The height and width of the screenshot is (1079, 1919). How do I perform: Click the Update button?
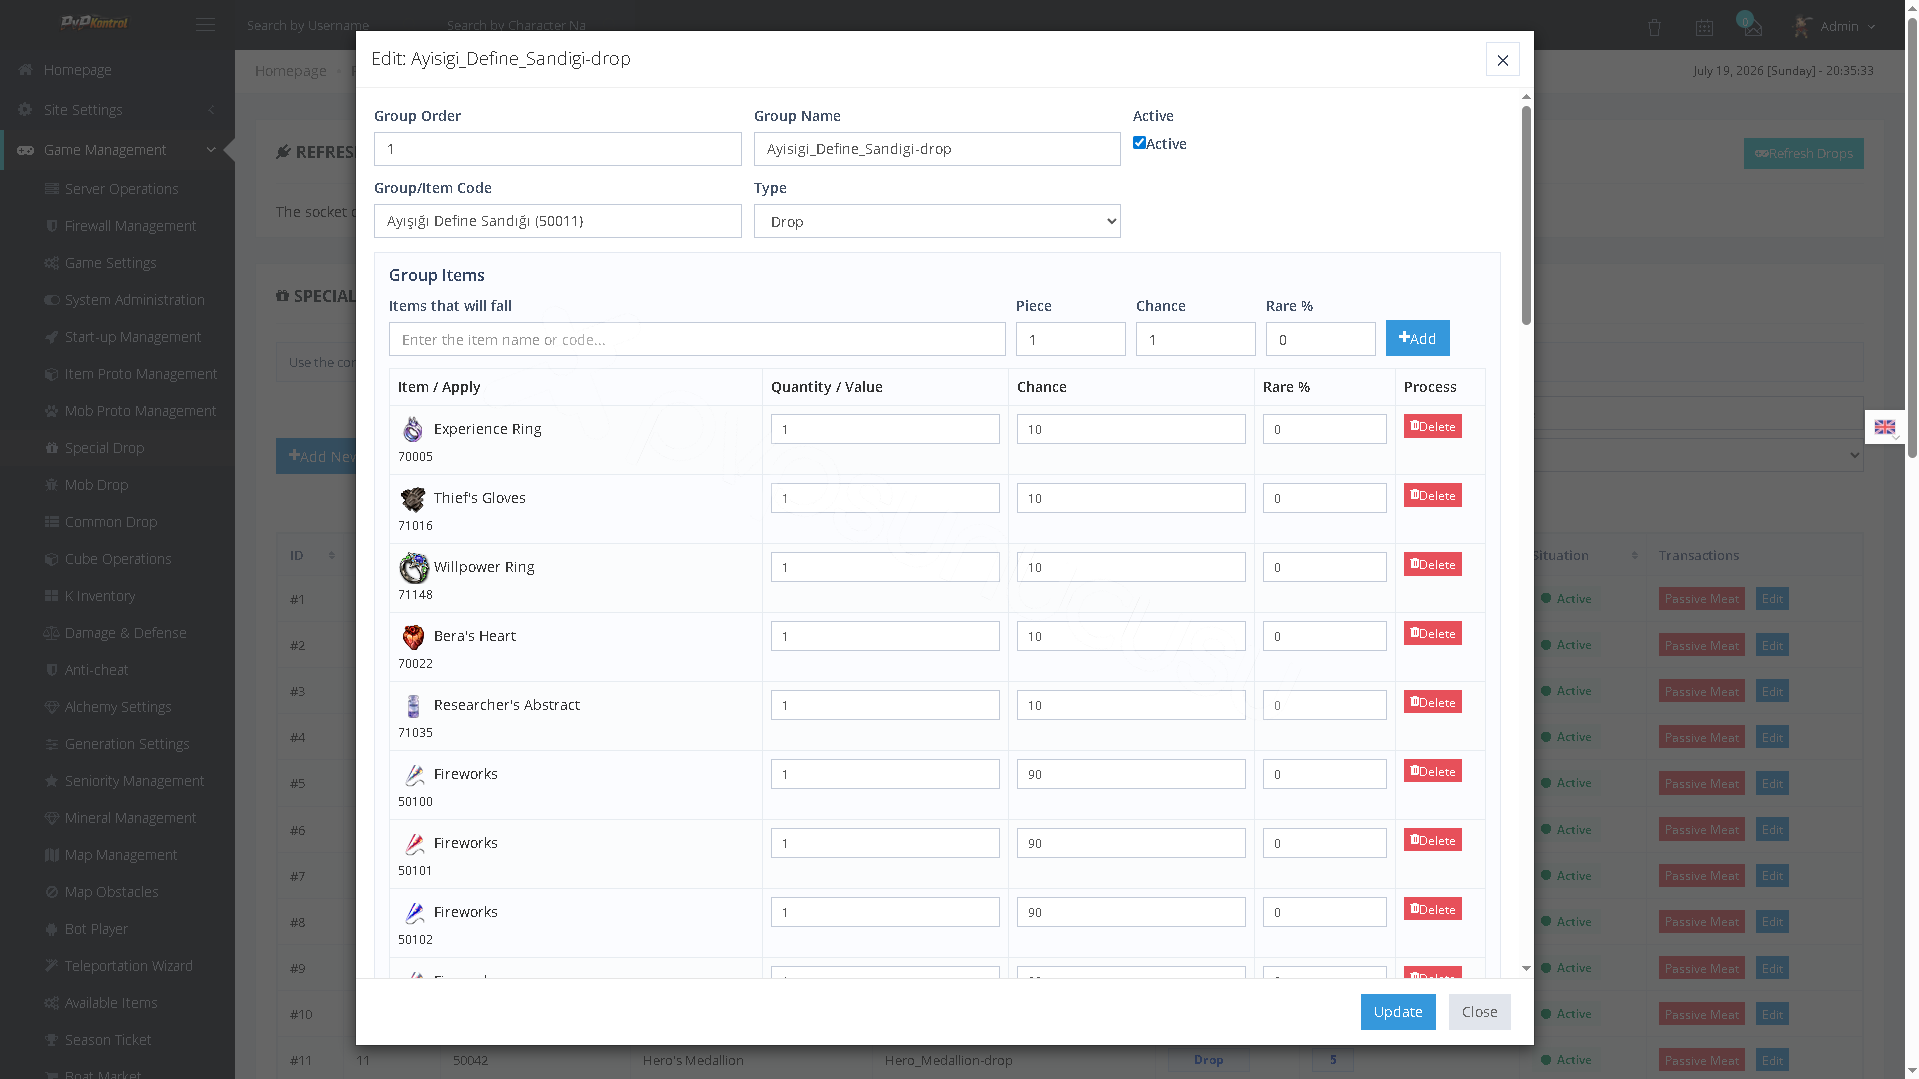pos(1397,1012)
